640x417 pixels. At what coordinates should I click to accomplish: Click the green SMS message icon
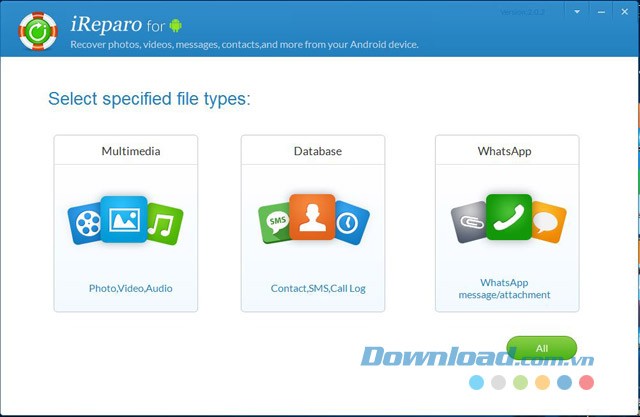click(274, 222)
